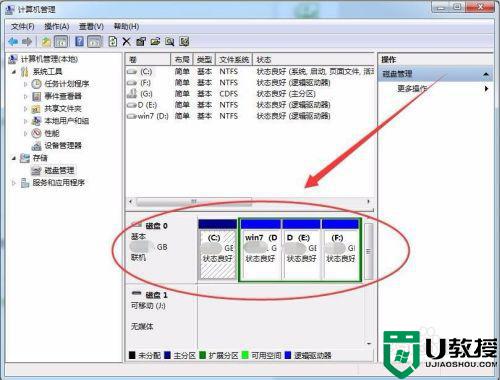The width and height of the screenshot is (500, 380).
Task: Expand the 服务和应用程序 node
Action: coord(14,183)
